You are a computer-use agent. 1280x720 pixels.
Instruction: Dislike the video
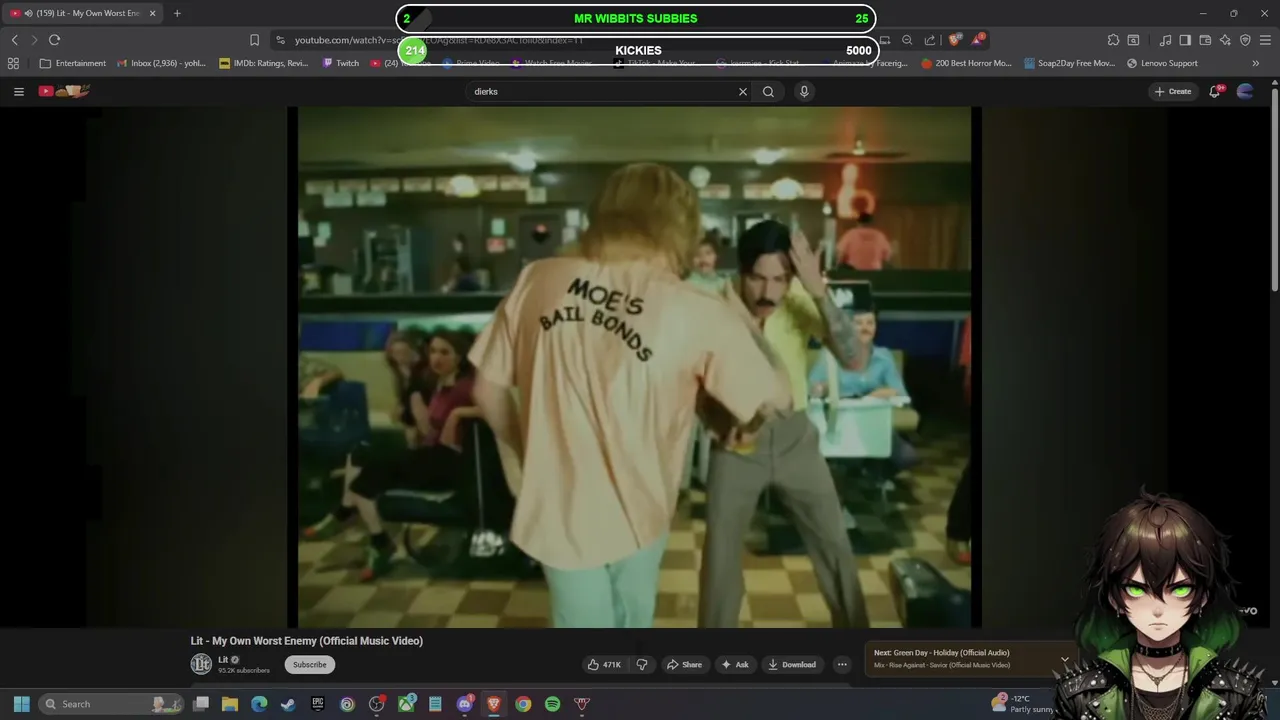[x=642, y=664]
